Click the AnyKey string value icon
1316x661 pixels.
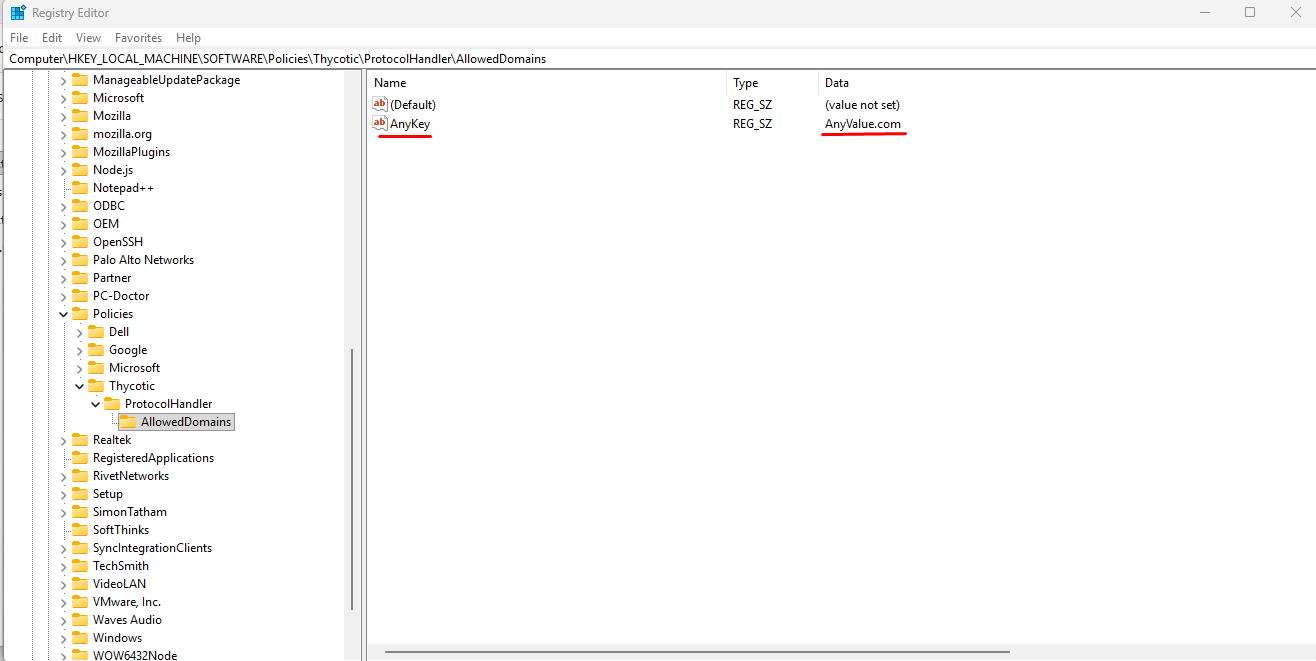pos(379,123)
